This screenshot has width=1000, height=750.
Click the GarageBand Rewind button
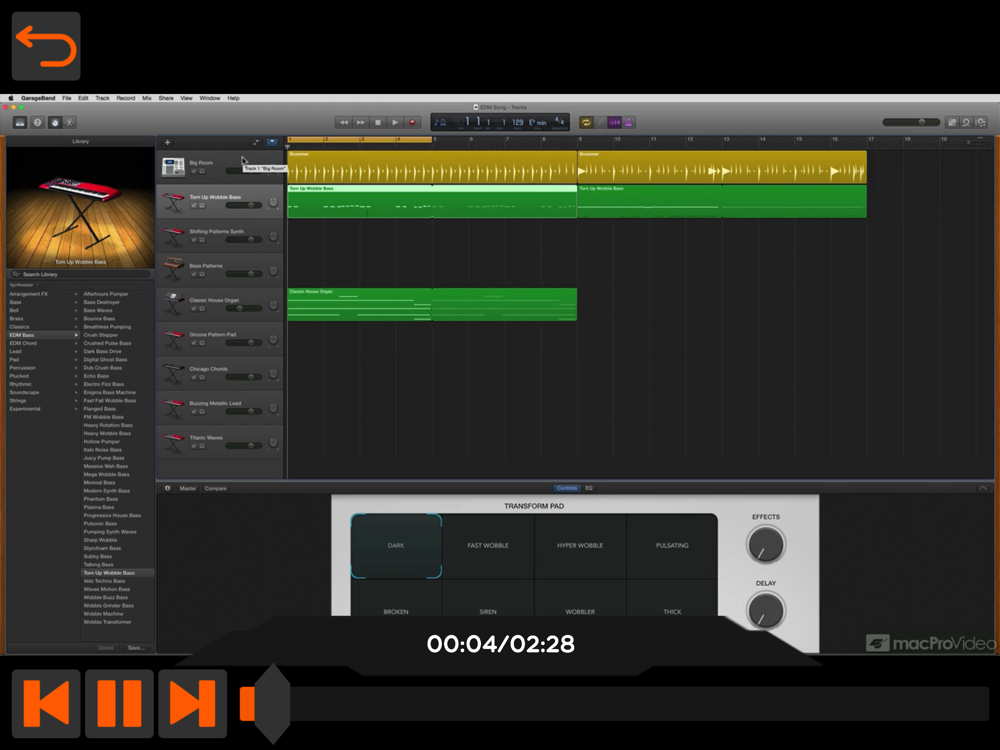(x=343, y=122)
